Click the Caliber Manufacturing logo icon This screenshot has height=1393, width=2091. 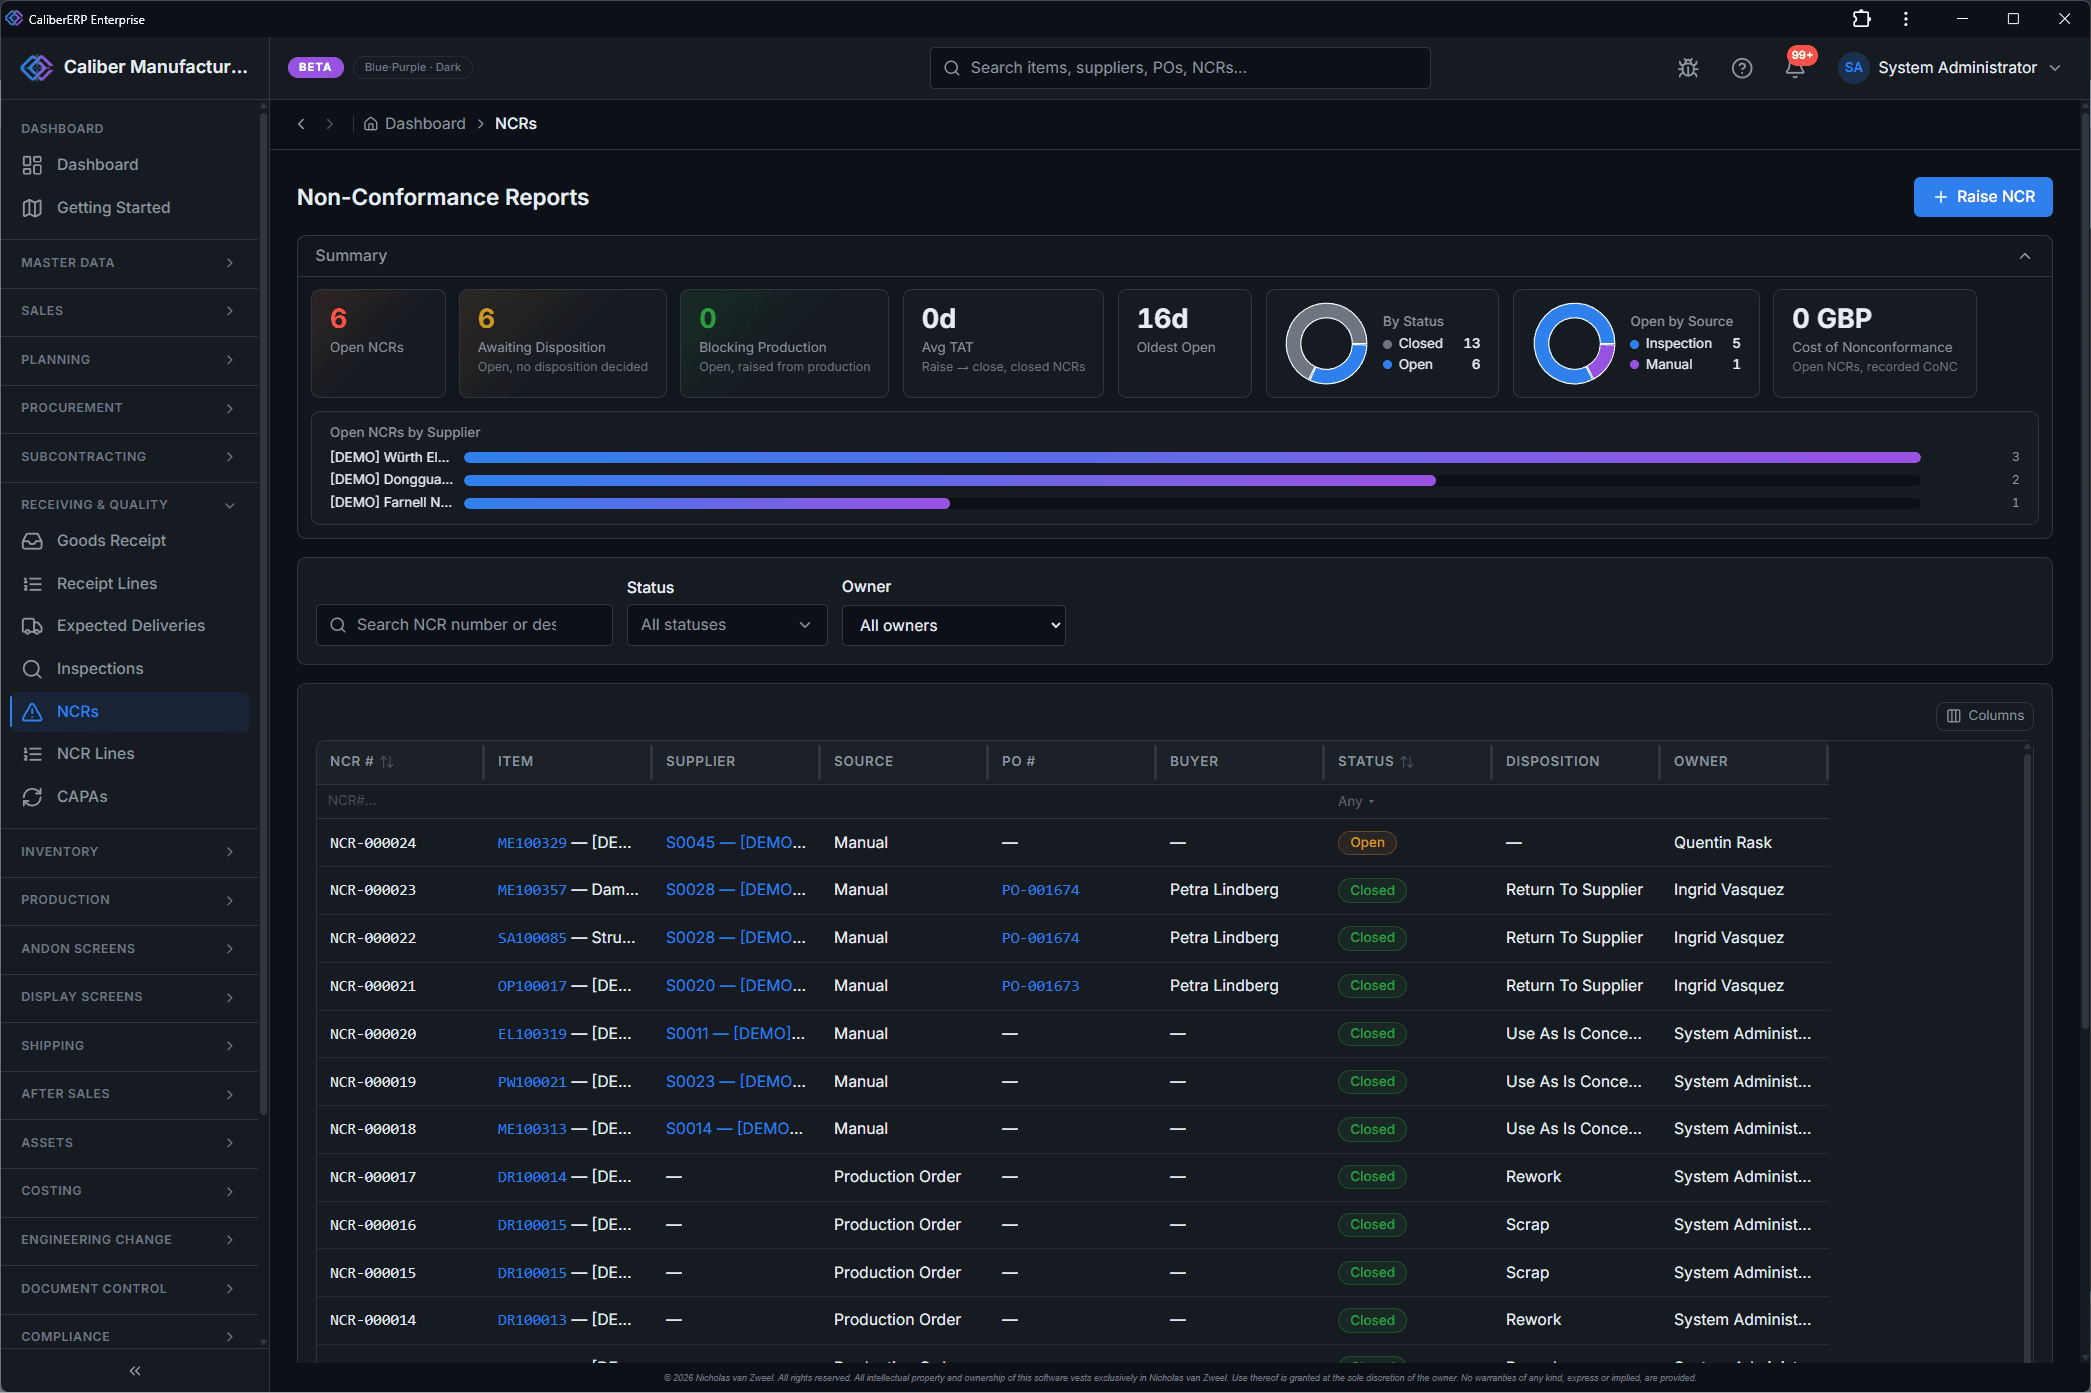coord(37,67)
